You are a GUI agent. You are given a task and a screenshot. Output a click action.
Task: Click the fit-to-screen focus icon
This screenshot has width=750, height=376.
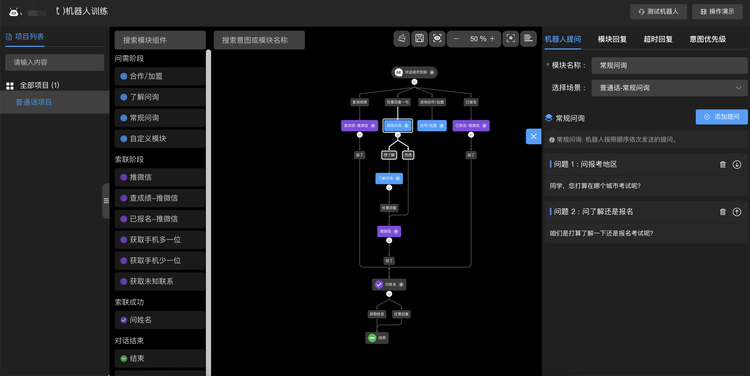[511, 39]
